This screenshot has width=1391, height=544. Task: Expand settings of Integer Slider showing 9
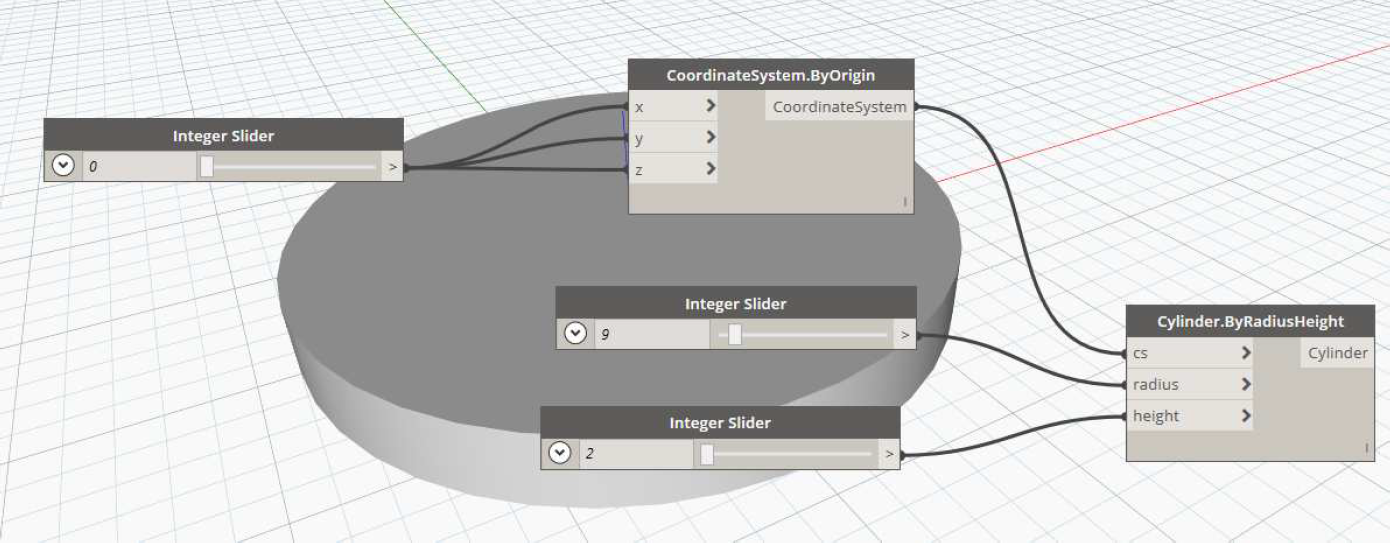pyautogui.click(x=576, y=335)
